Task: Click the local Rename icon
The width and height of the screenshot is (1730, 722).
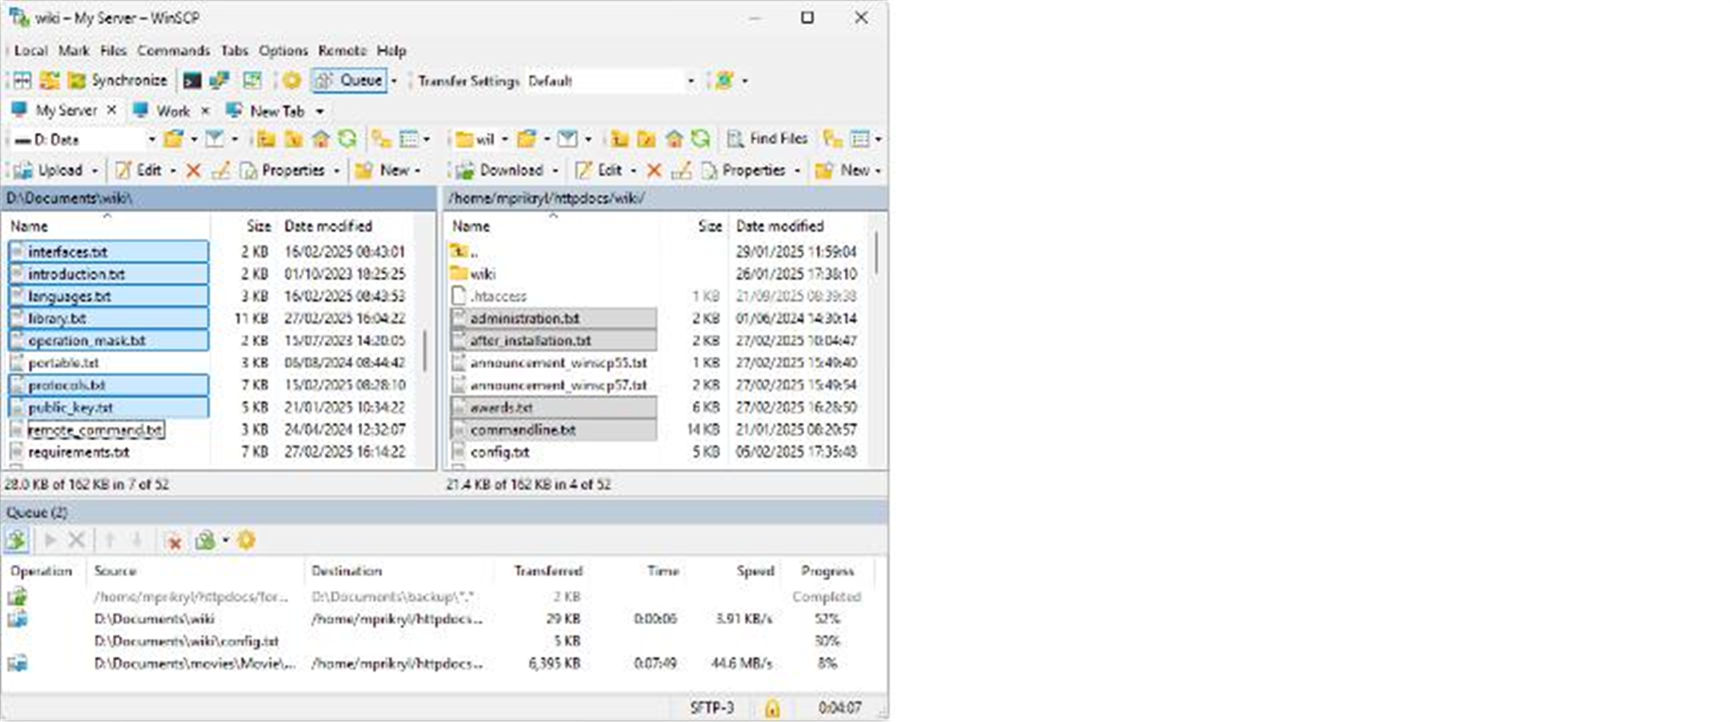Action: (x=221, y=170)
